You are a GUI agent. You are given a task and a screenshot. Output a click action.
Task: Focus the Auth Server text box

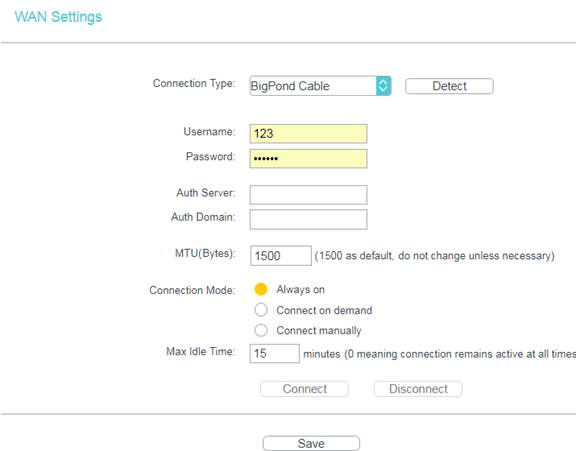coord(308,195)
